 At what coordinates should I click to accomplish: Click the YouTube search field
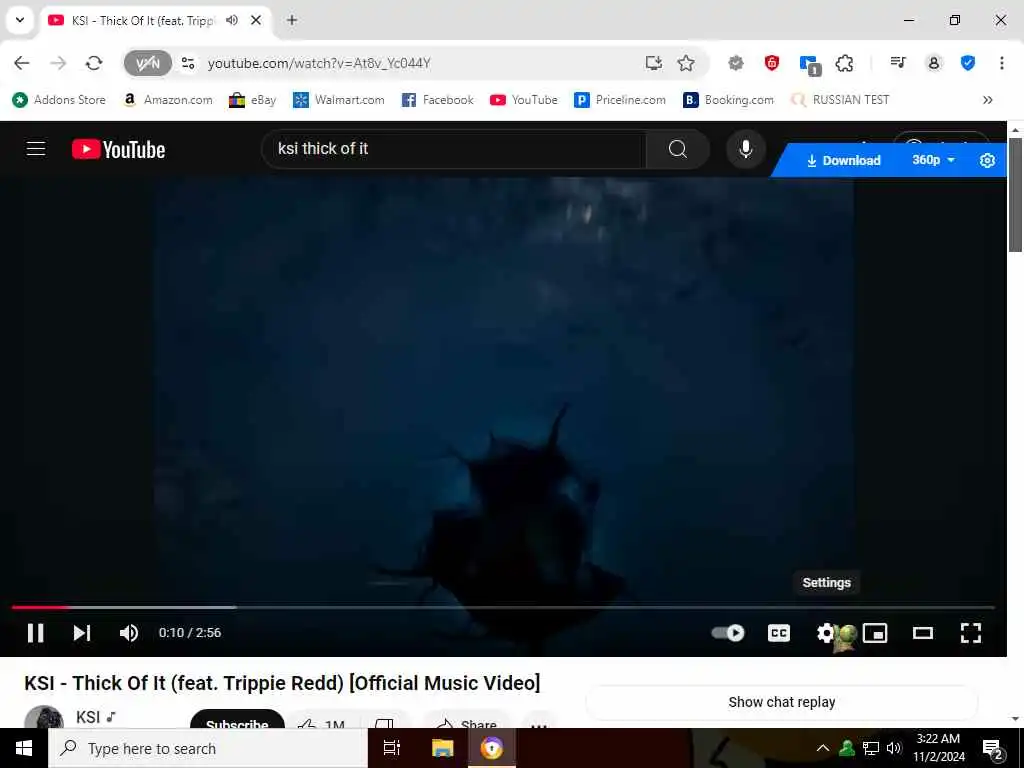click(454, 149)
